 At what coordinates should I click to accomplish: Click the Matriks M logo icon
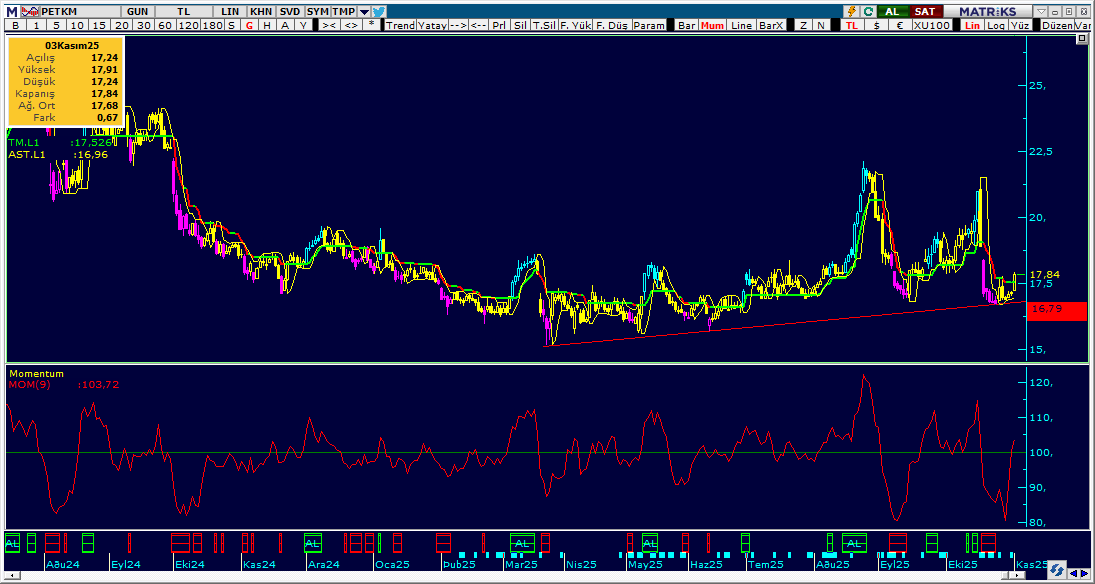(13, 11)
